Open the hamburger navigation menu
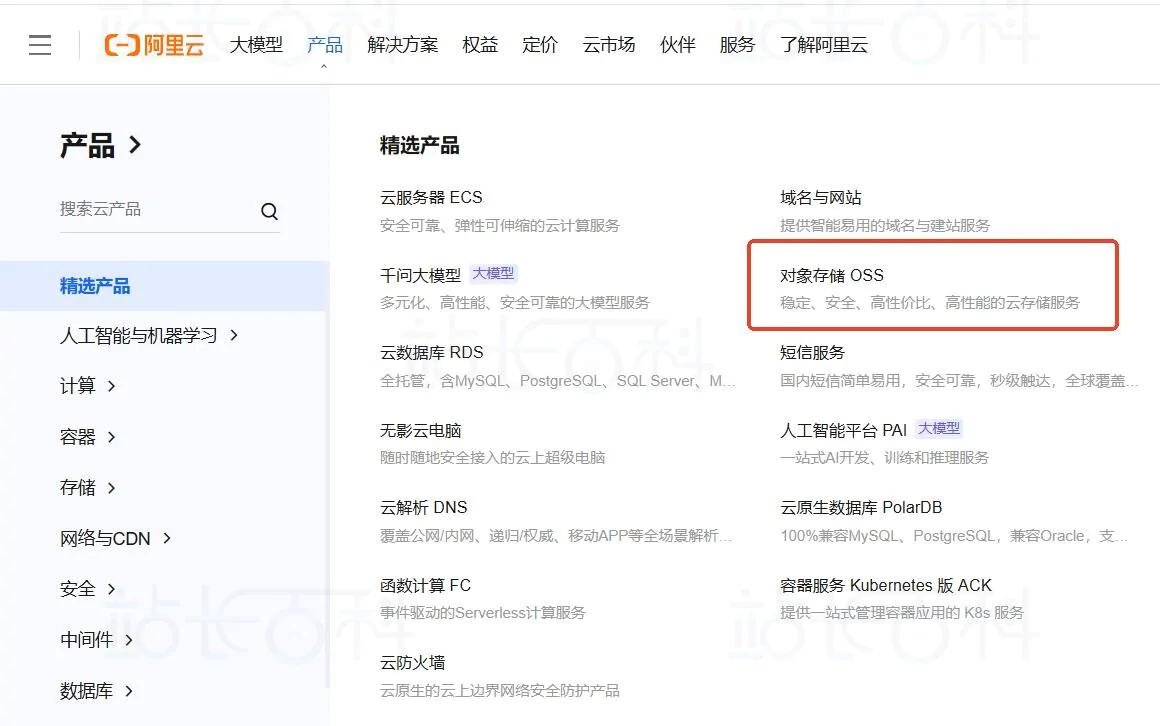This screenshot has width=1160, height=726. tap(39, 43)
